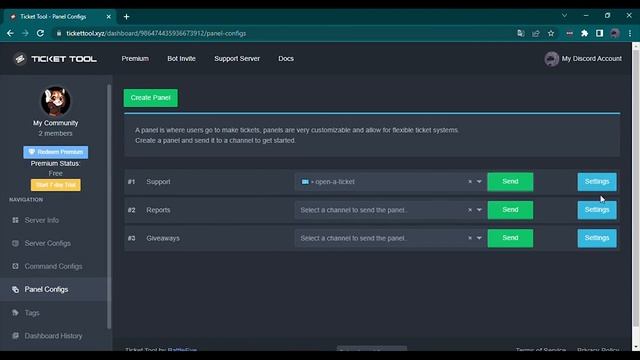Click the Command Configs sidebar icon

click(16, 266)
